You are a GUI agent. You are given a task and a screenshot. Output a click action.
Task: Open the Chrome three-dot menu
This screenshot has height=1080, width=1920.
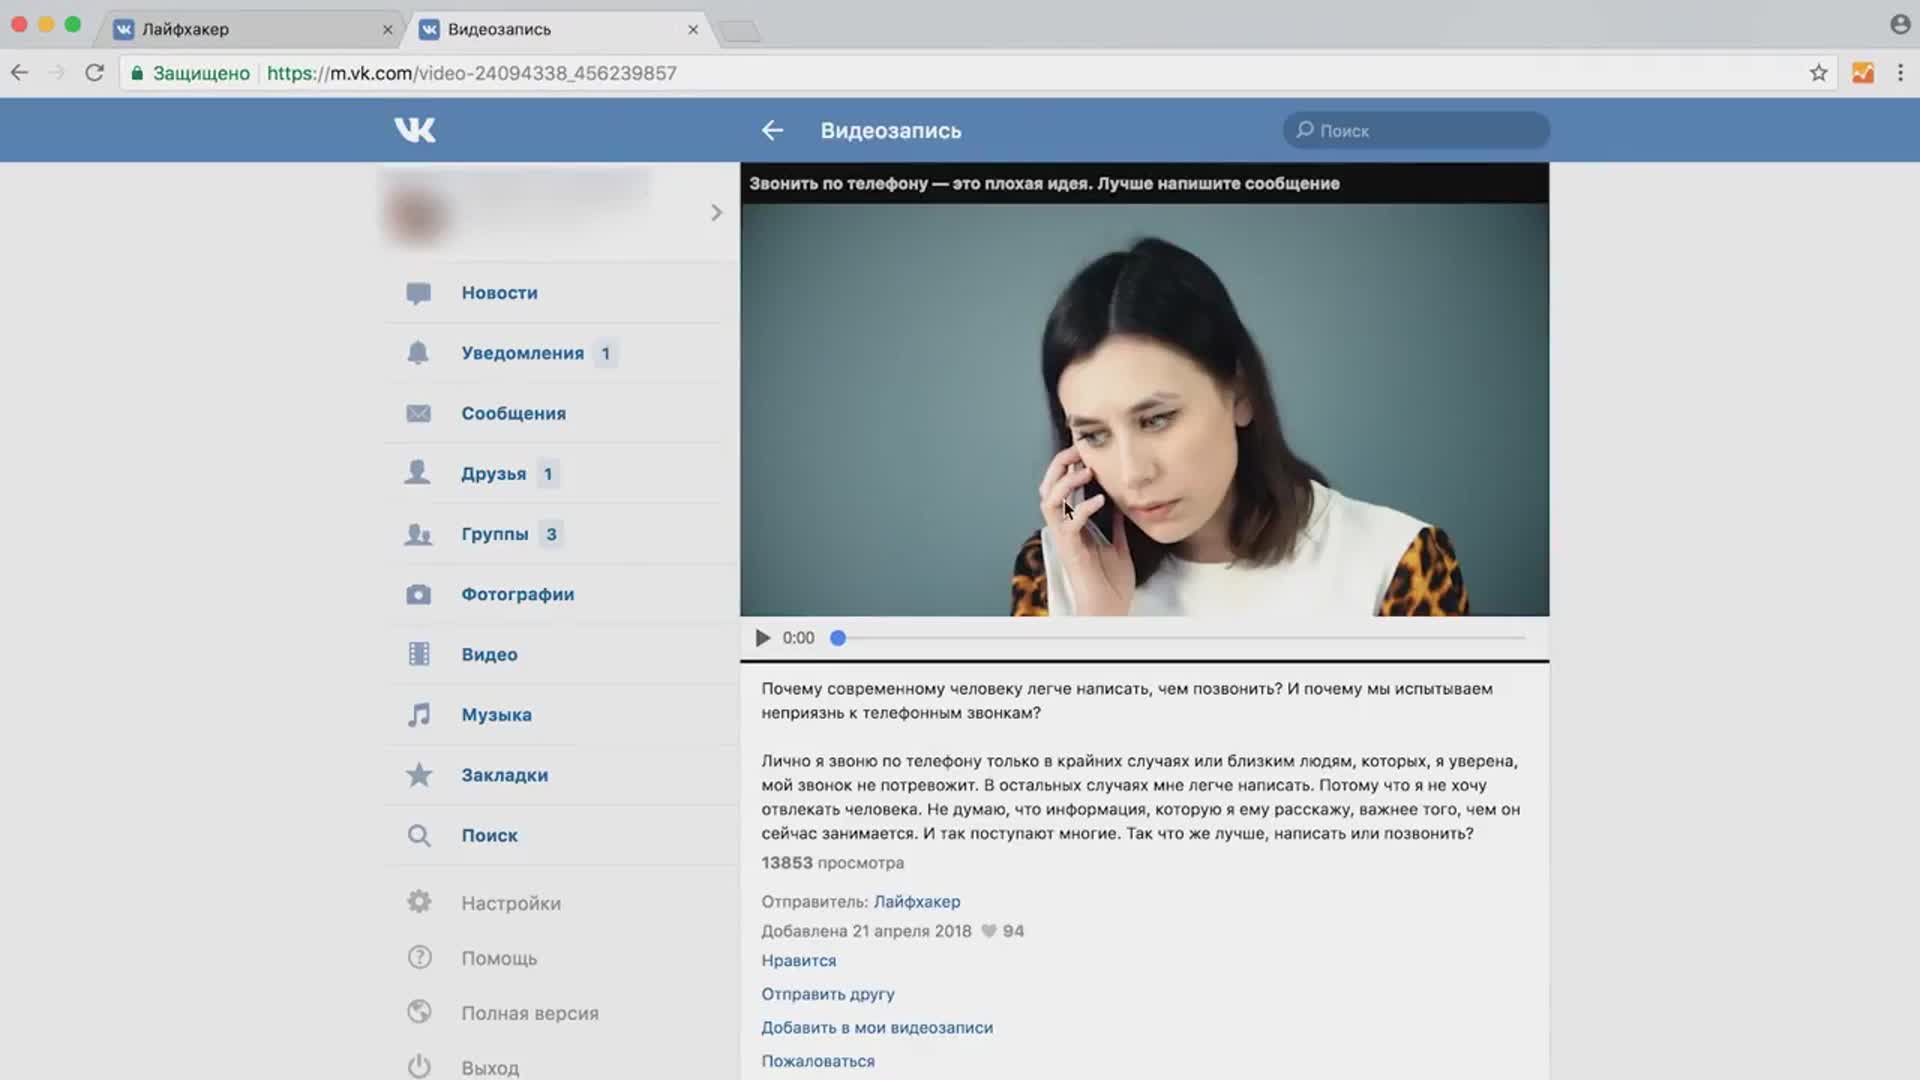coord(1900,73)
